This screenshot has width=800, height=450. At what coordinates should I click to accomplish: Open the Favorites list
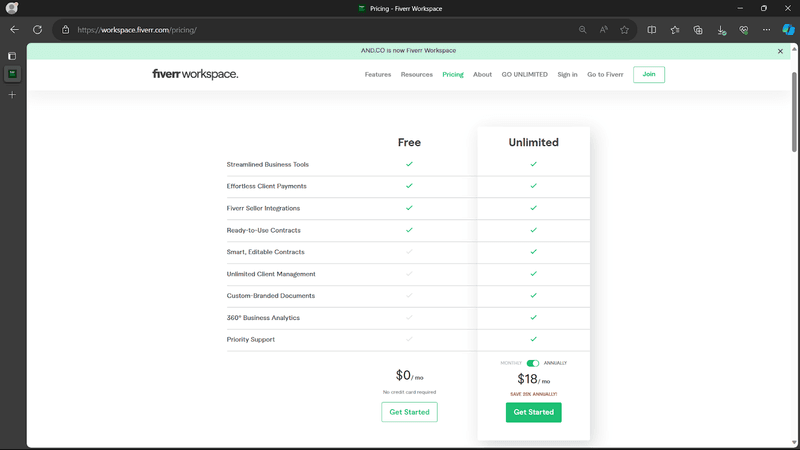click(675, 30)
